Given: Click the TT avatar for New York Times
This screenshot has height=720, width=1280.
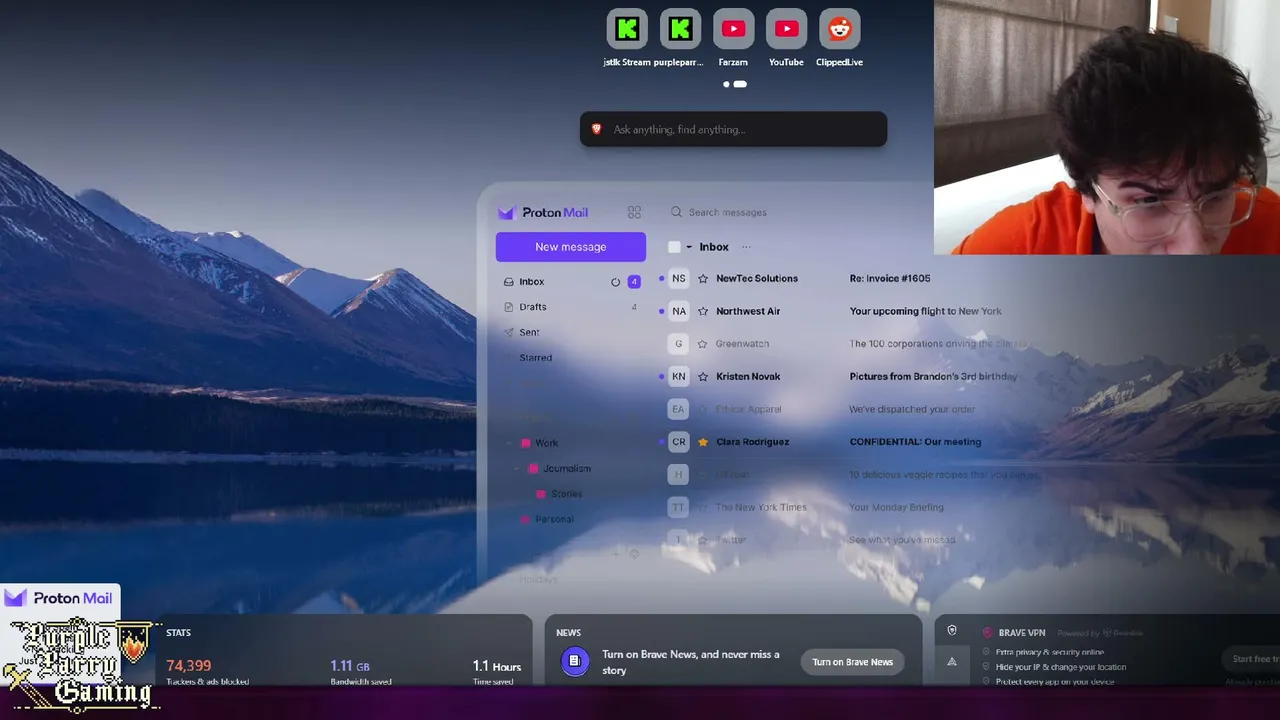Looking at the screenshot, I should coord(679,507).
